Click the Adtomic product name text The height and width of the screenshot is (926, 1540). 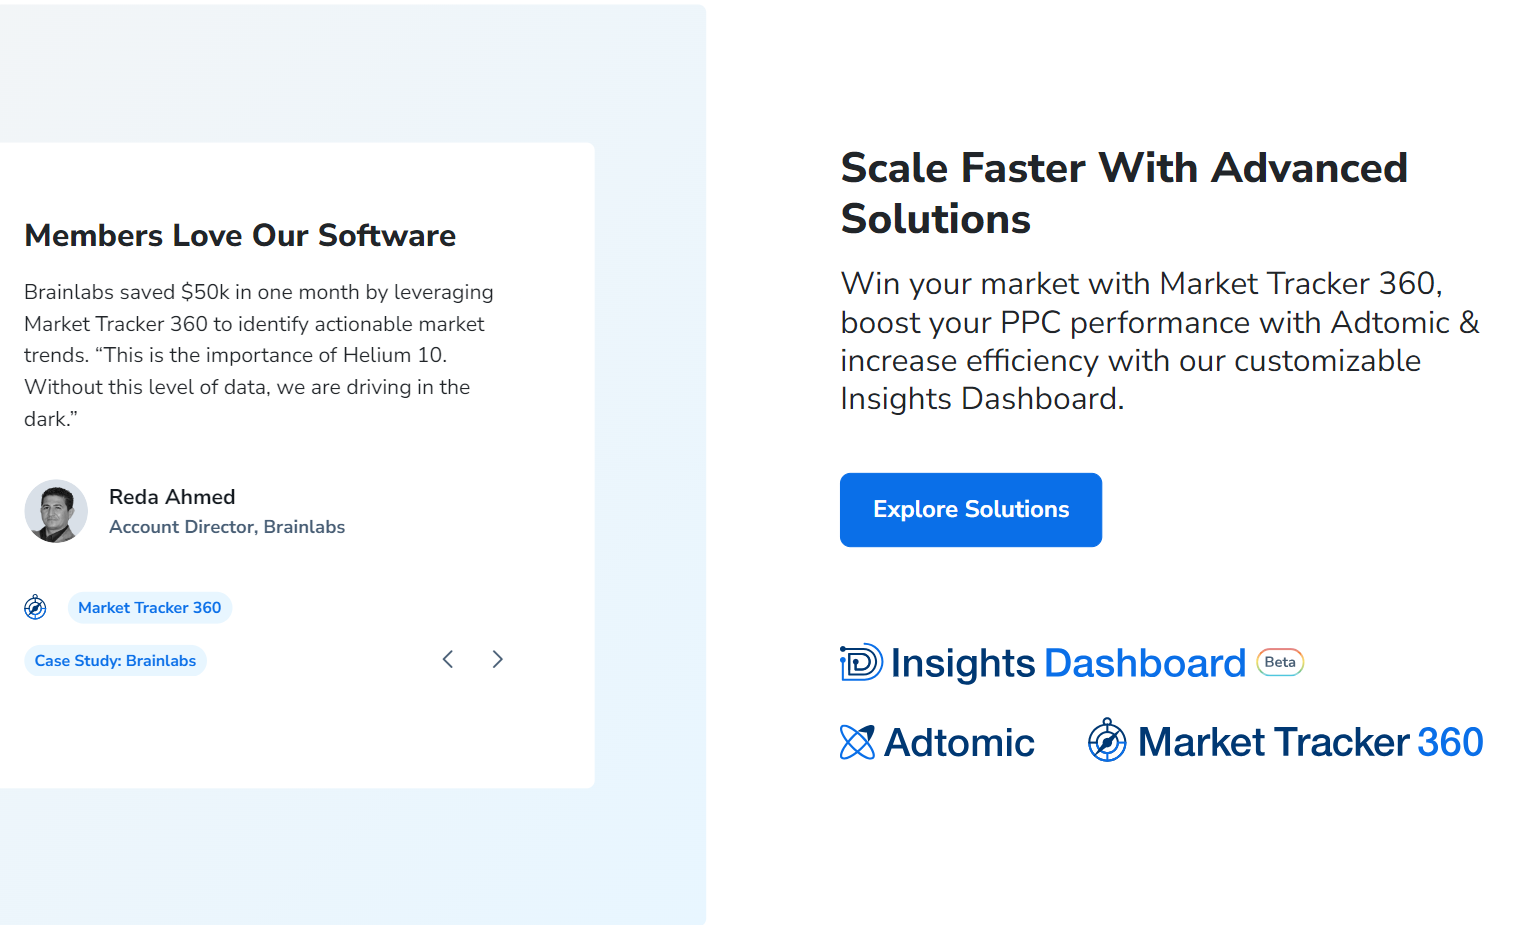pos(959,742)
